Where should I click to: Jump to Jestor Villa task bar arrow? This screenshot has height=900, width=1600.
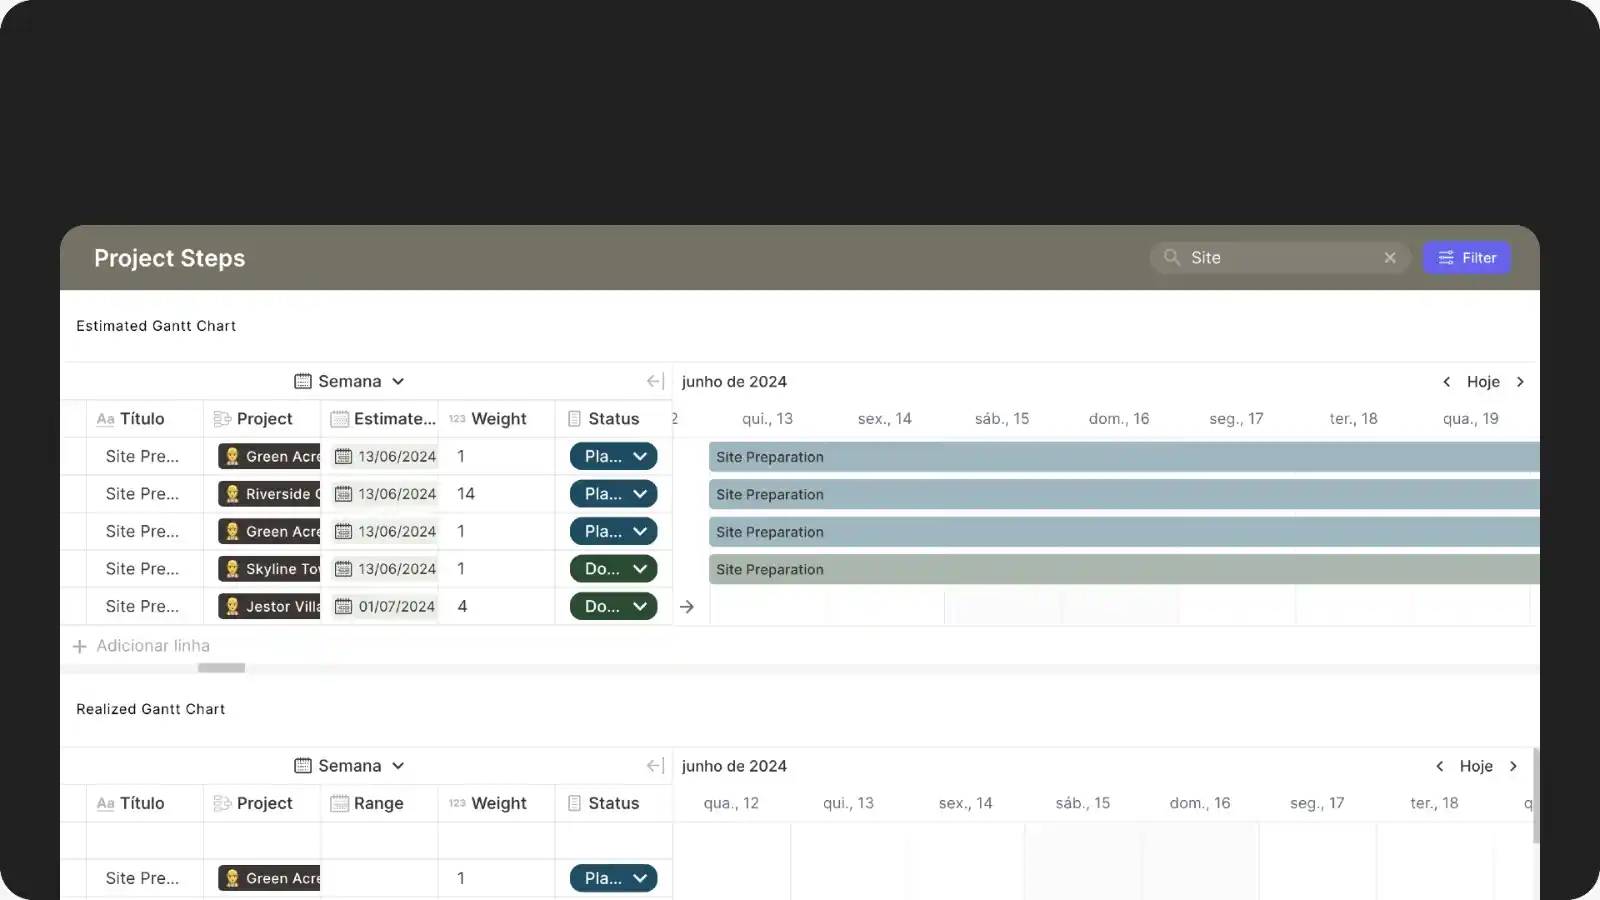point(687,607)
